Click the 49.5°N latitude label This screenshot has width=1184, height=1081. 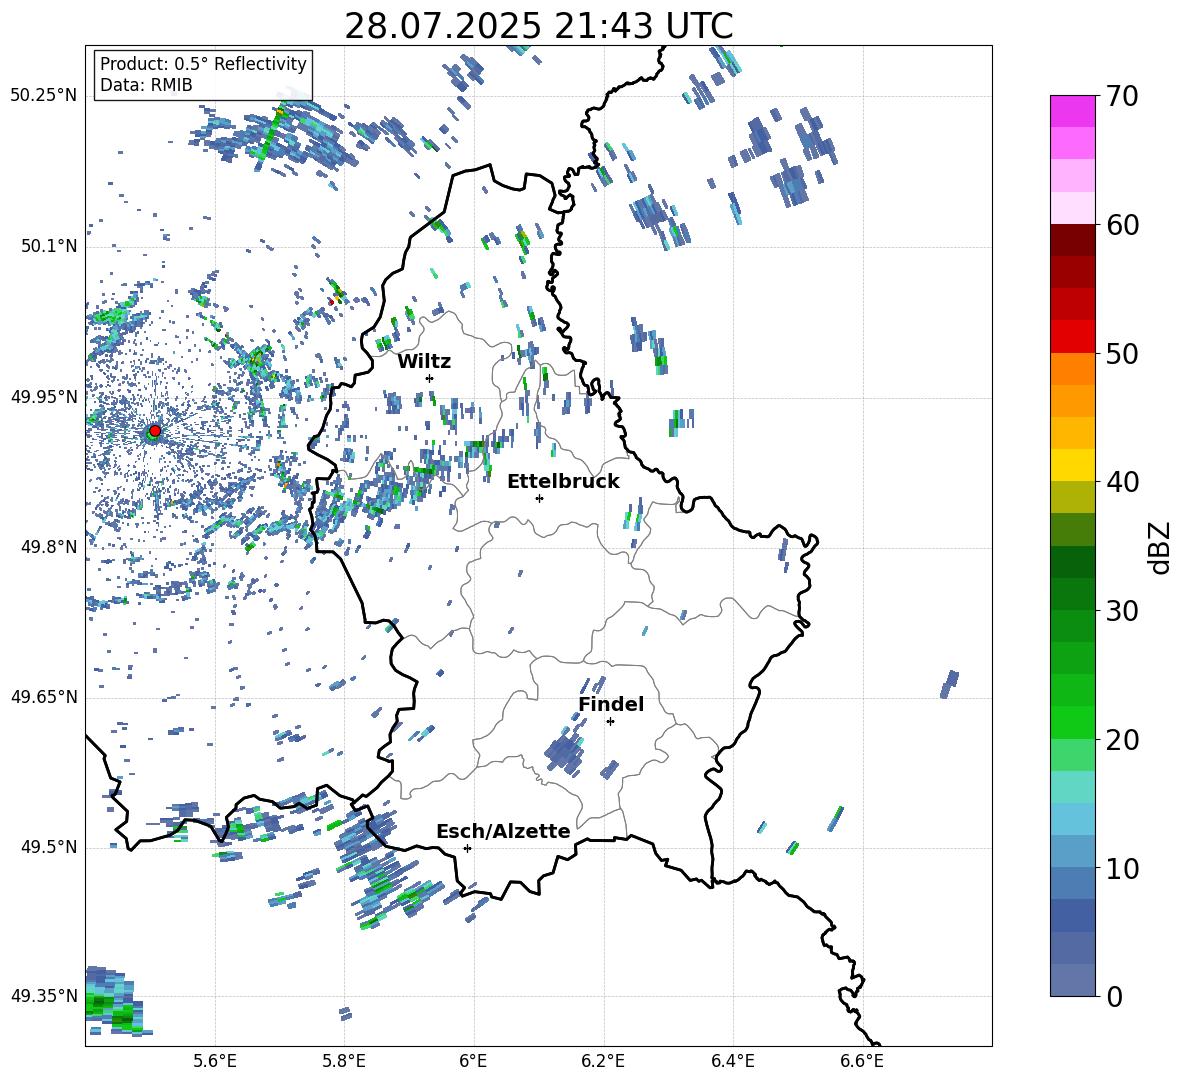point(49,846)
